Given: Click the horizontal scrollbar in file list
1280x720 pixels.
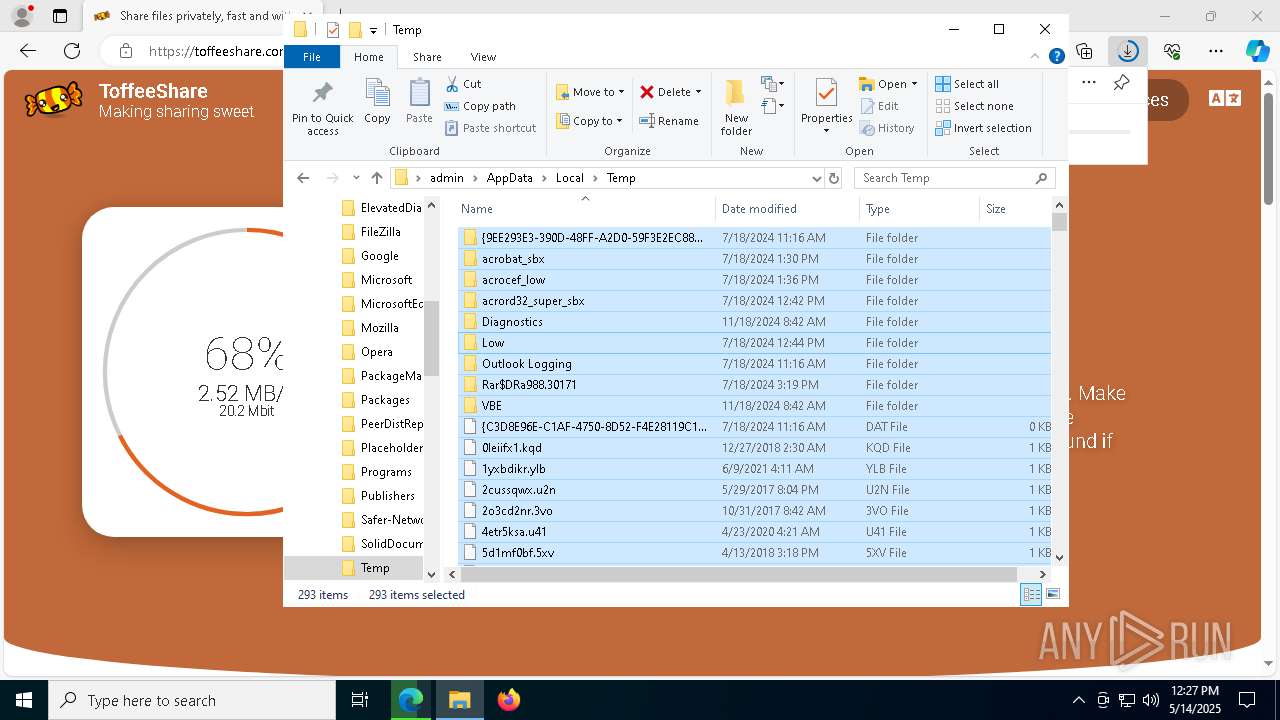Looking at the screenshot, I should pyautogui.click(x=739, y=574).
